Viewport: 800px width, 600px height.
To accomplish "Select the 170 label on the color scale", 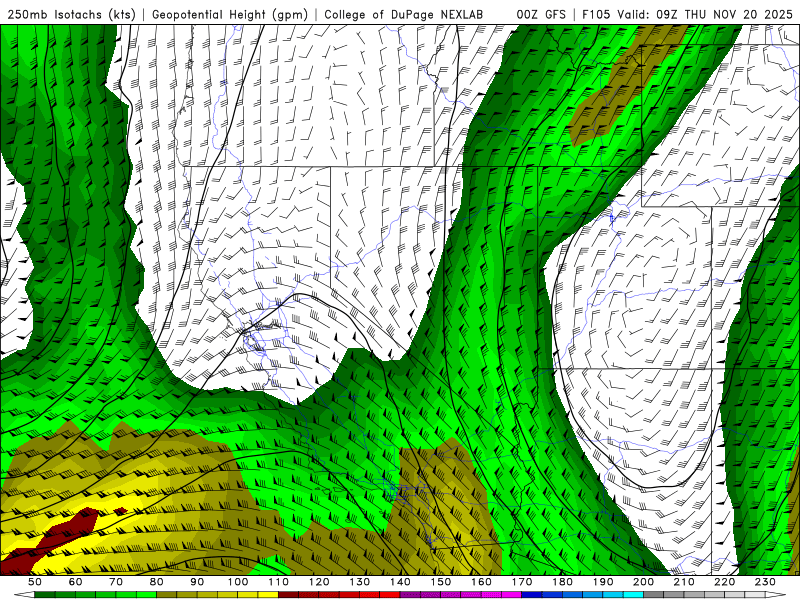I will 522,582.
